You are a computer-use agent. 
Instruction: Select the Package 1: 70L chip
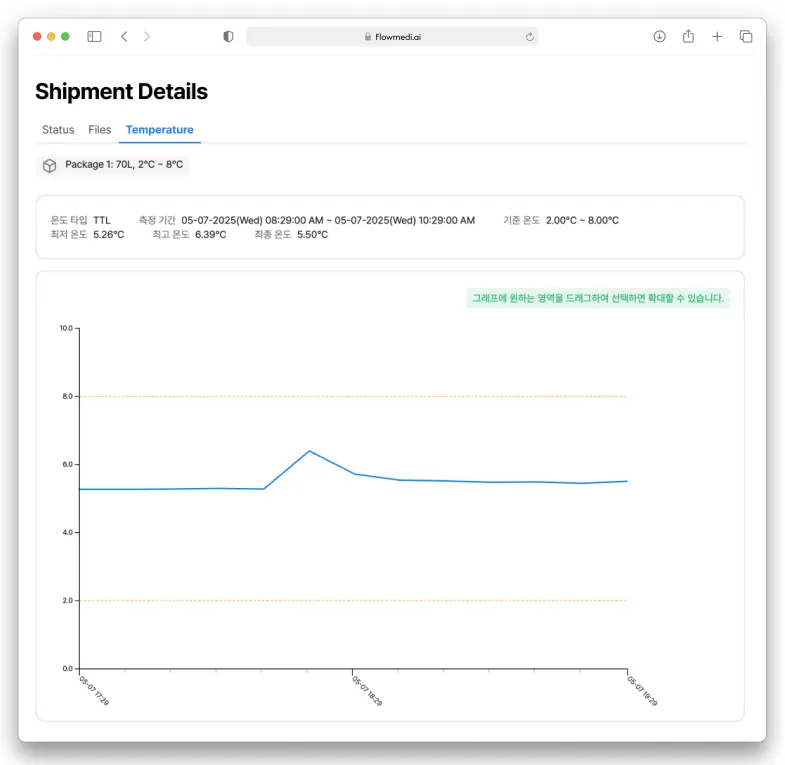(123, 165)
